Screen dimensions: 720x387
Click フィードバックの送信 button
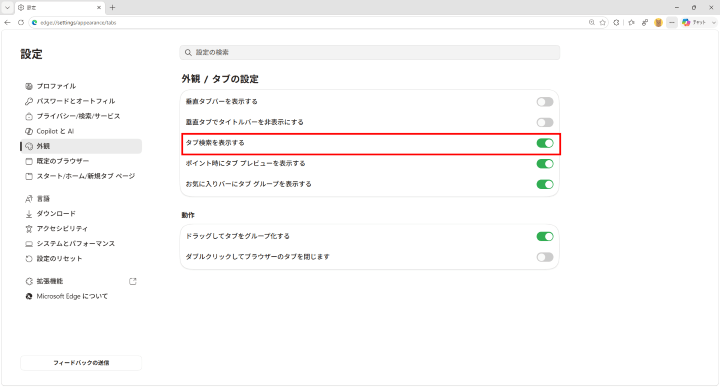click(81, 363)
